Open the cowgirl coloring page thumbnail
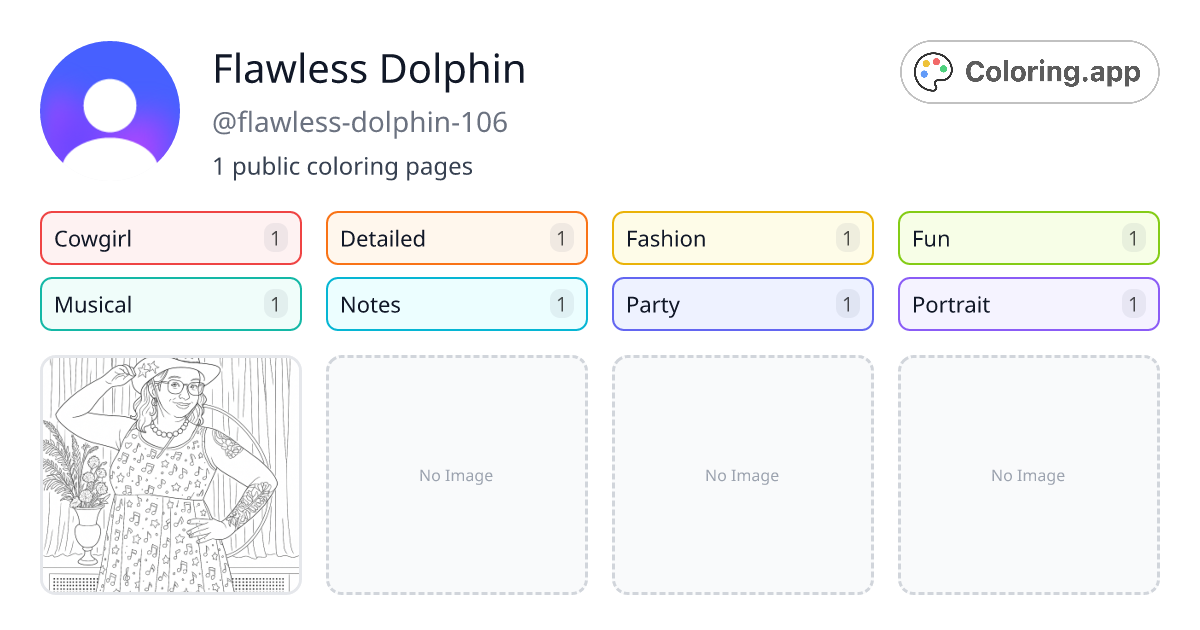This screenshot has width=1200, height=630. click(x=170, y=476)
